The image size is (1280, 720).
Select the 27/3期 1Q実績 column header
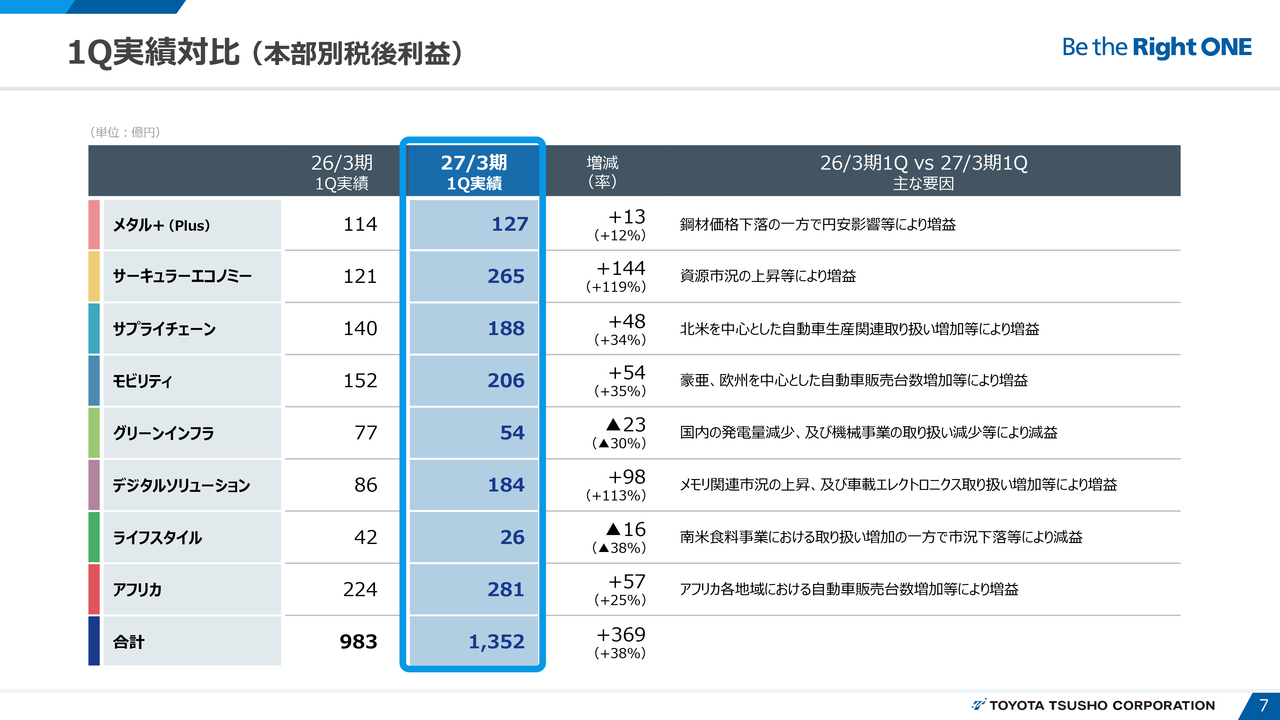[474, 172]
